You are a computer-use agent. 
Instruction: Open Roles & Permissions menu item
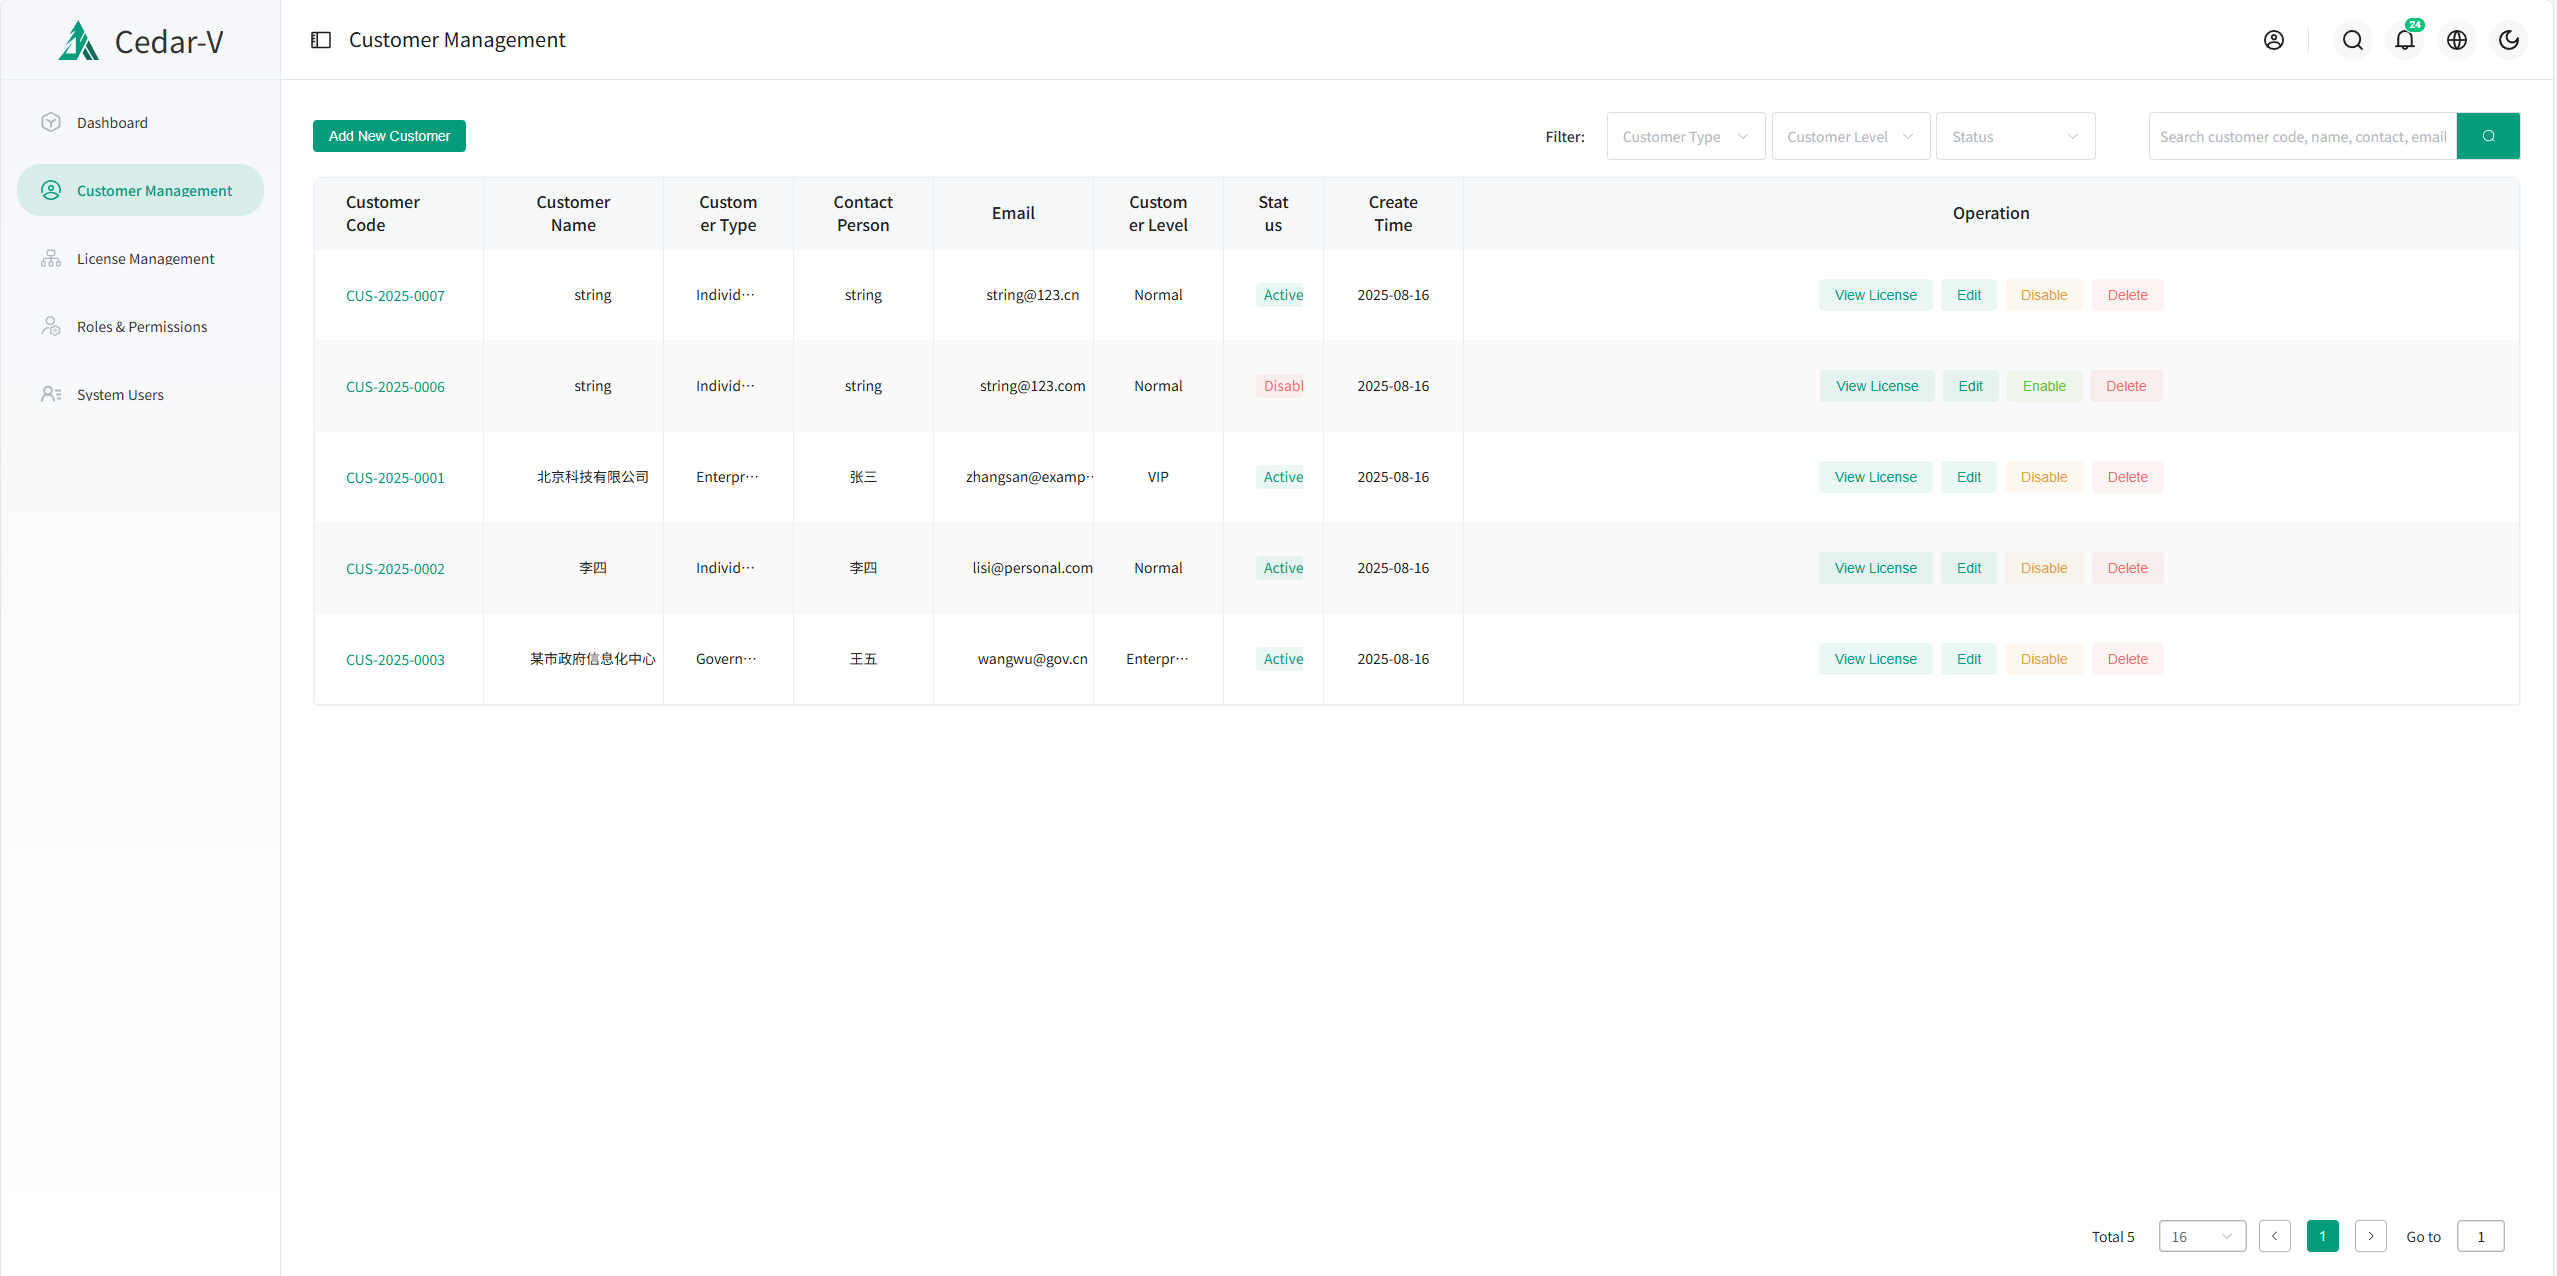(142, 327)
